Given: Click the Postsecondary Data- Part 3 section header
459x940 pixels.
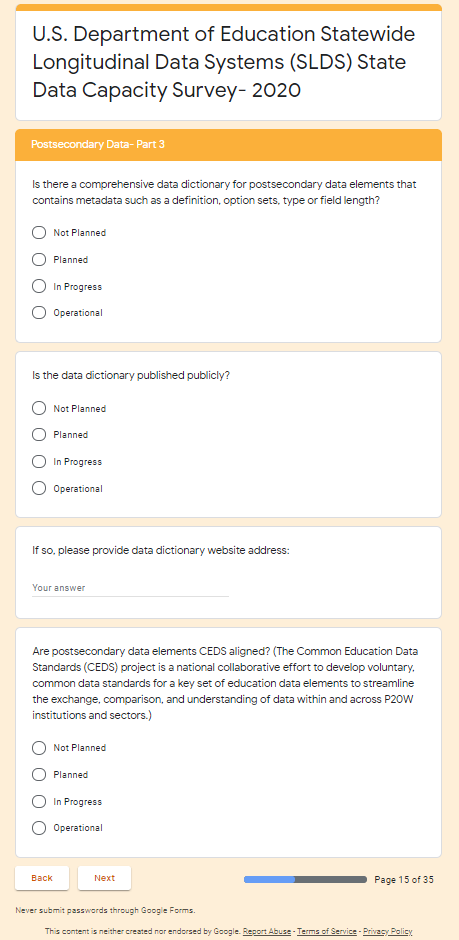Looking at the screenshot, I should pos(228,144).
